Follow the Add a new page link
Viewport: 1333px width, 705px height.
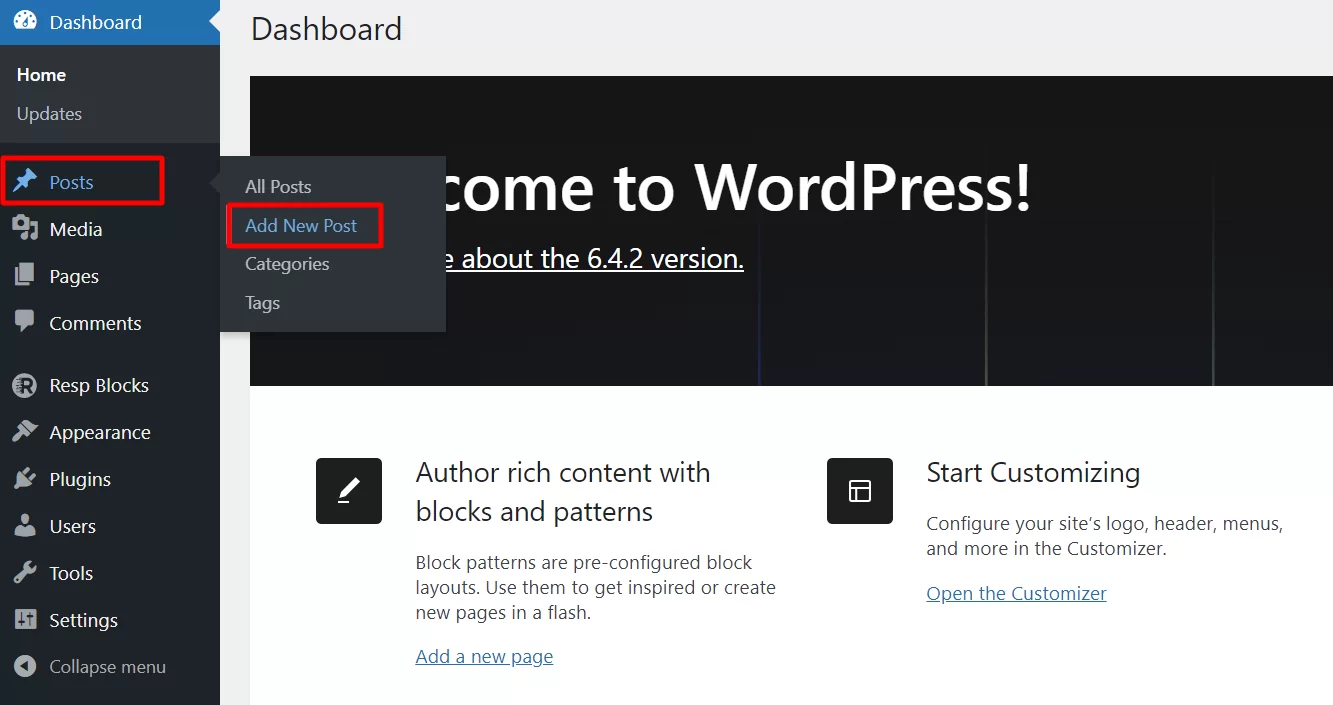[484, 657]
